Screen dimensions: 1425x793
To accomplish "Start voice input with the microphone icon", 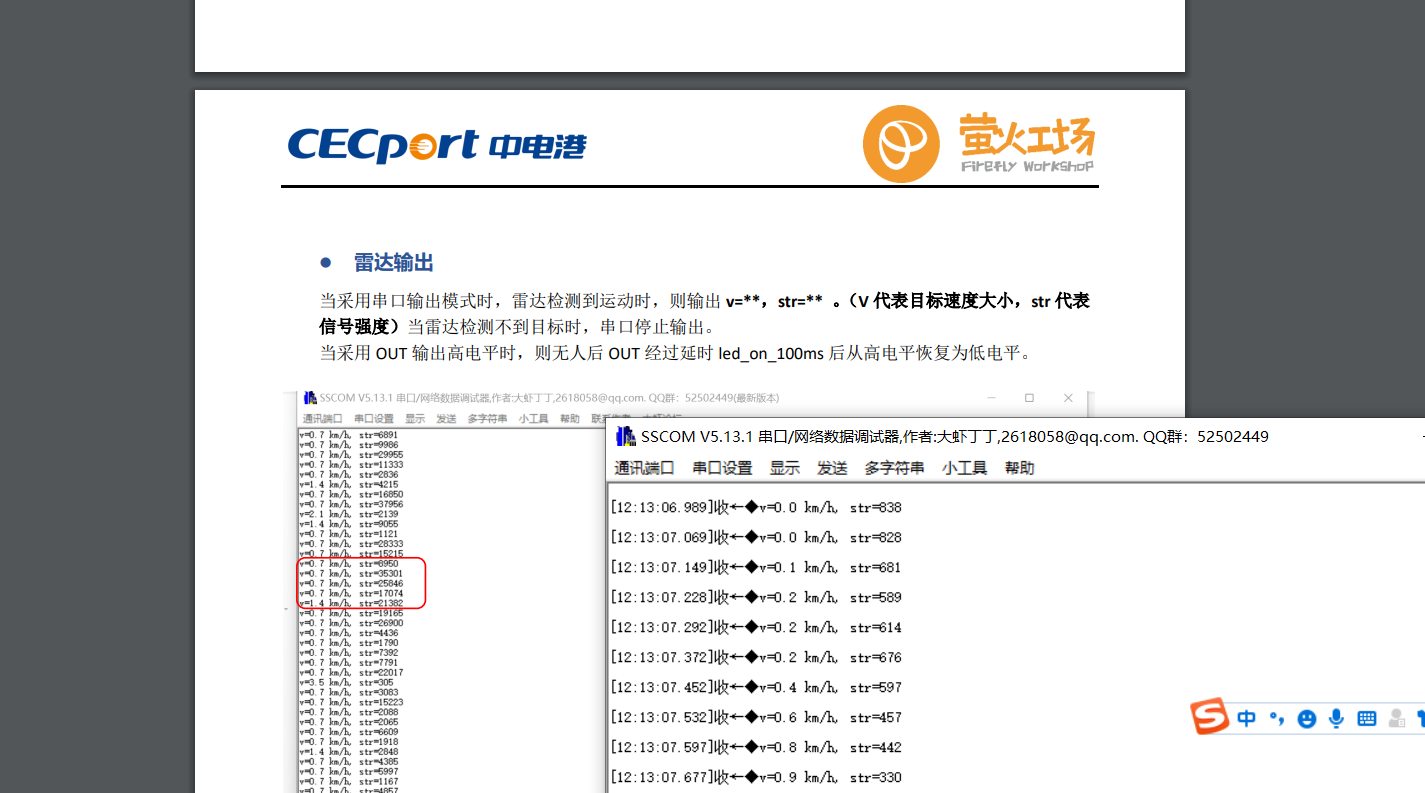I will coord(1336,718).
